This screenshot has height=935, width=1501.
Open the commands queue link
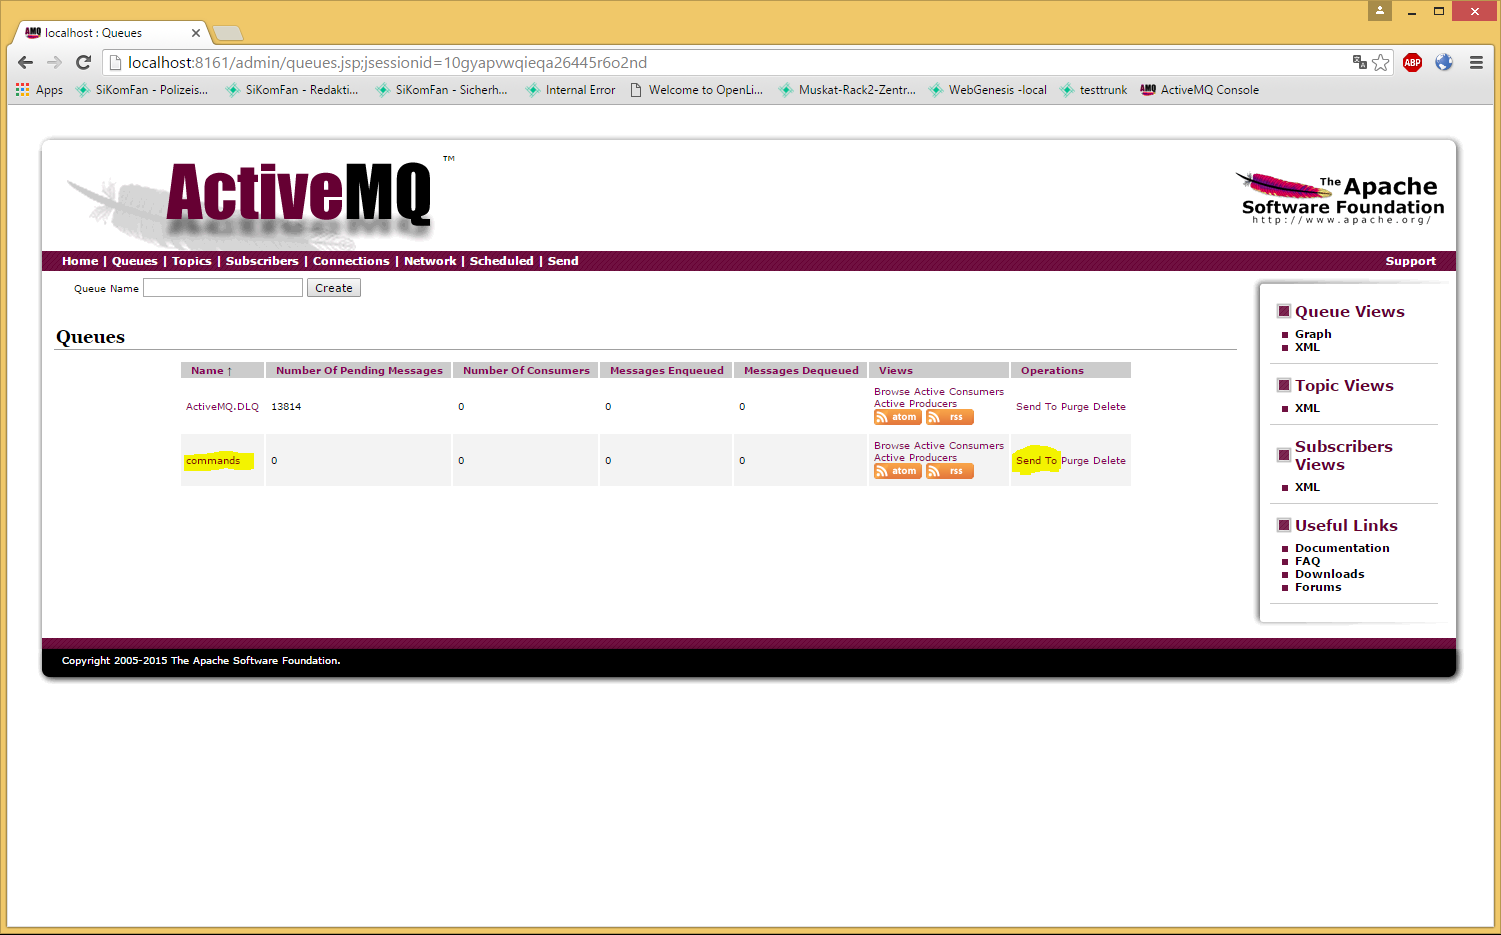click(x=213, y=461)
